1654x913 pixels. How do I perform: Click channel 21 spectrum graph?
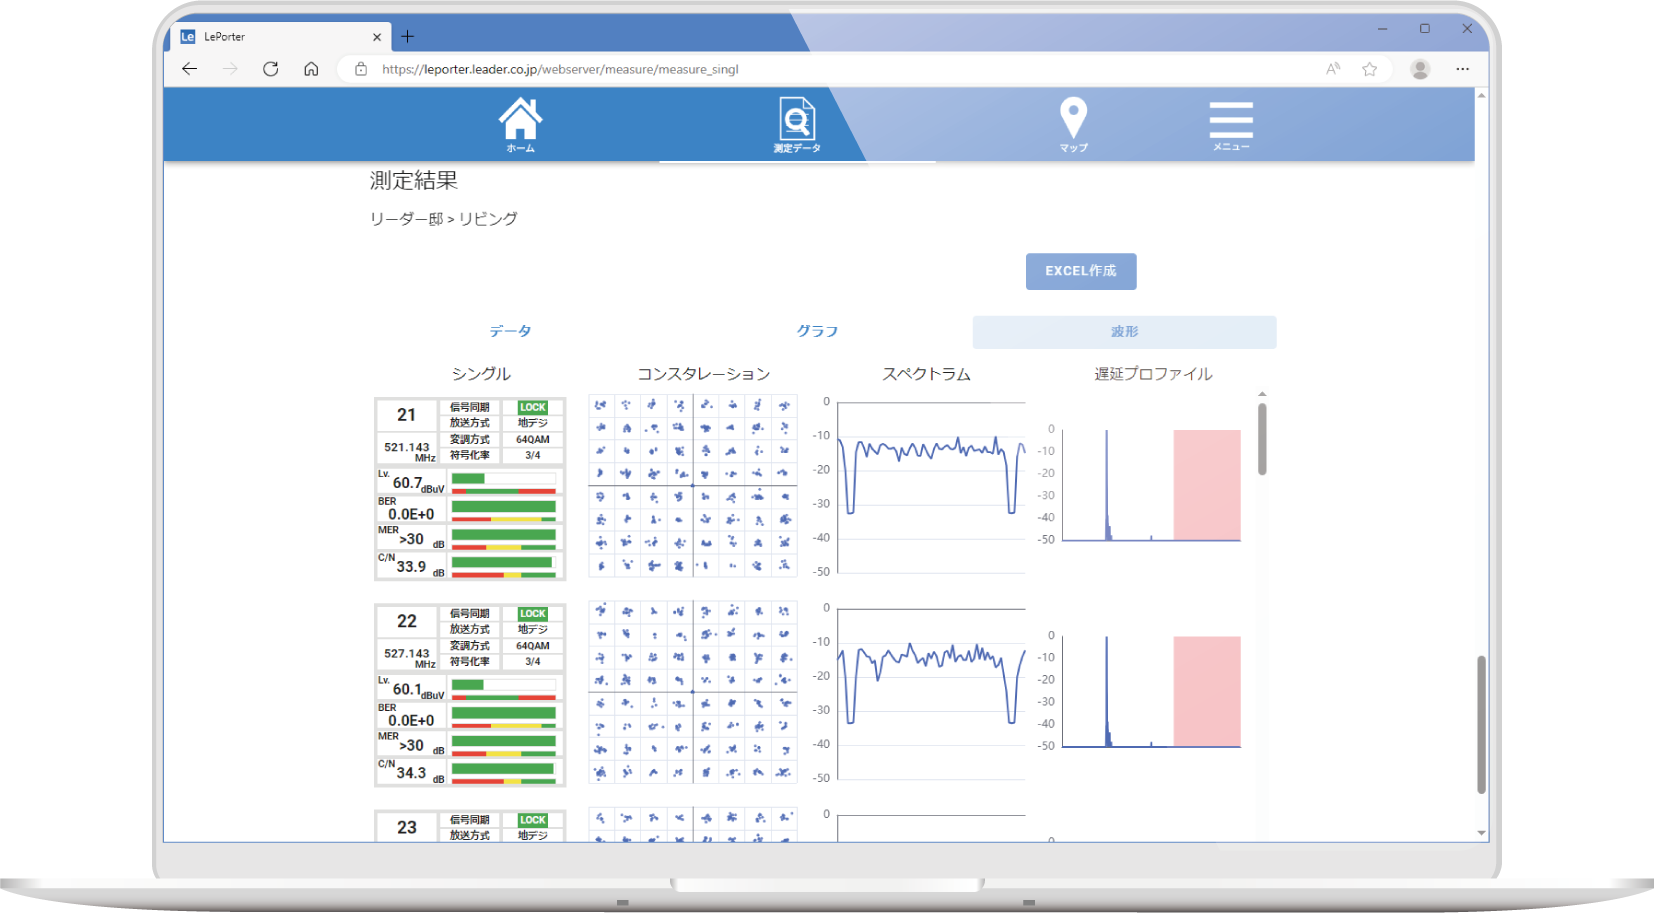931,487
